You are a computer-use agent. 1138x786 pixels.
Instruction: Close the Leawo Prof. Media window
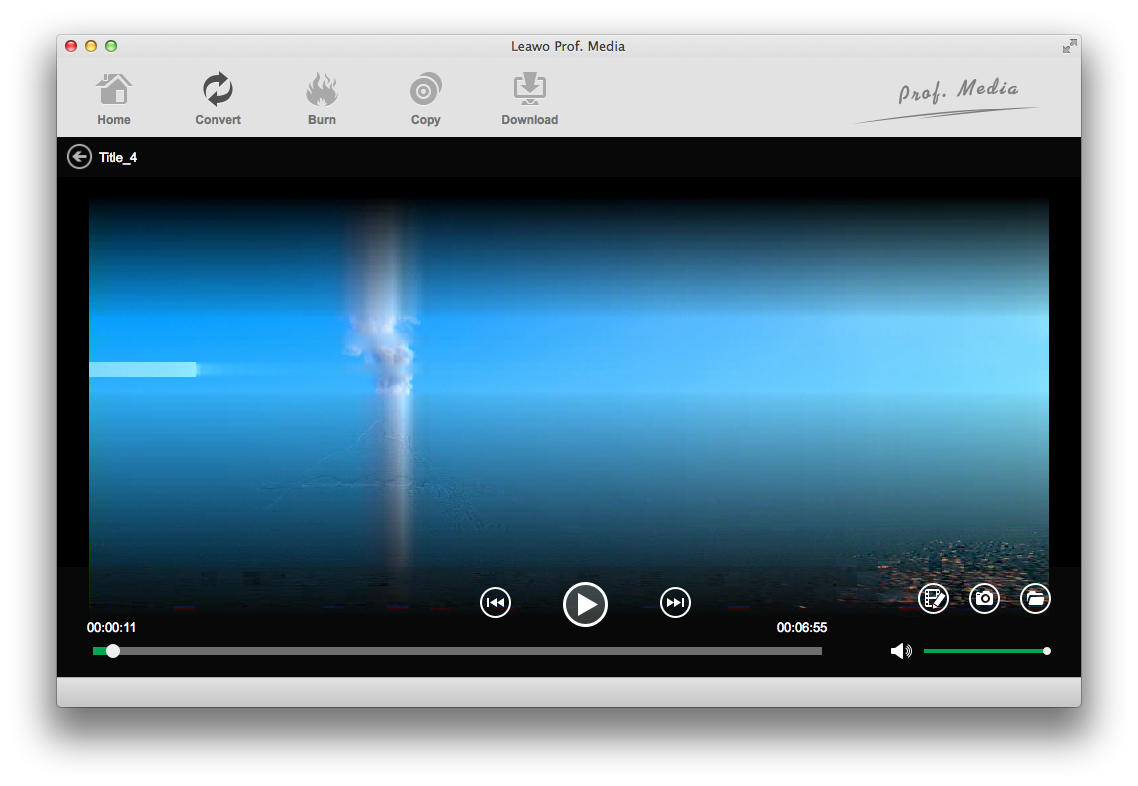click(71, 46)
